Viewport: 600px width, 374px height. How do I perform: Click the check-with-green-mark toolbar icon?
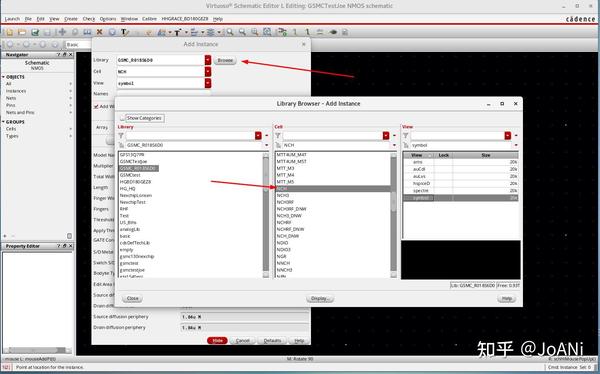tap(282, 33)
